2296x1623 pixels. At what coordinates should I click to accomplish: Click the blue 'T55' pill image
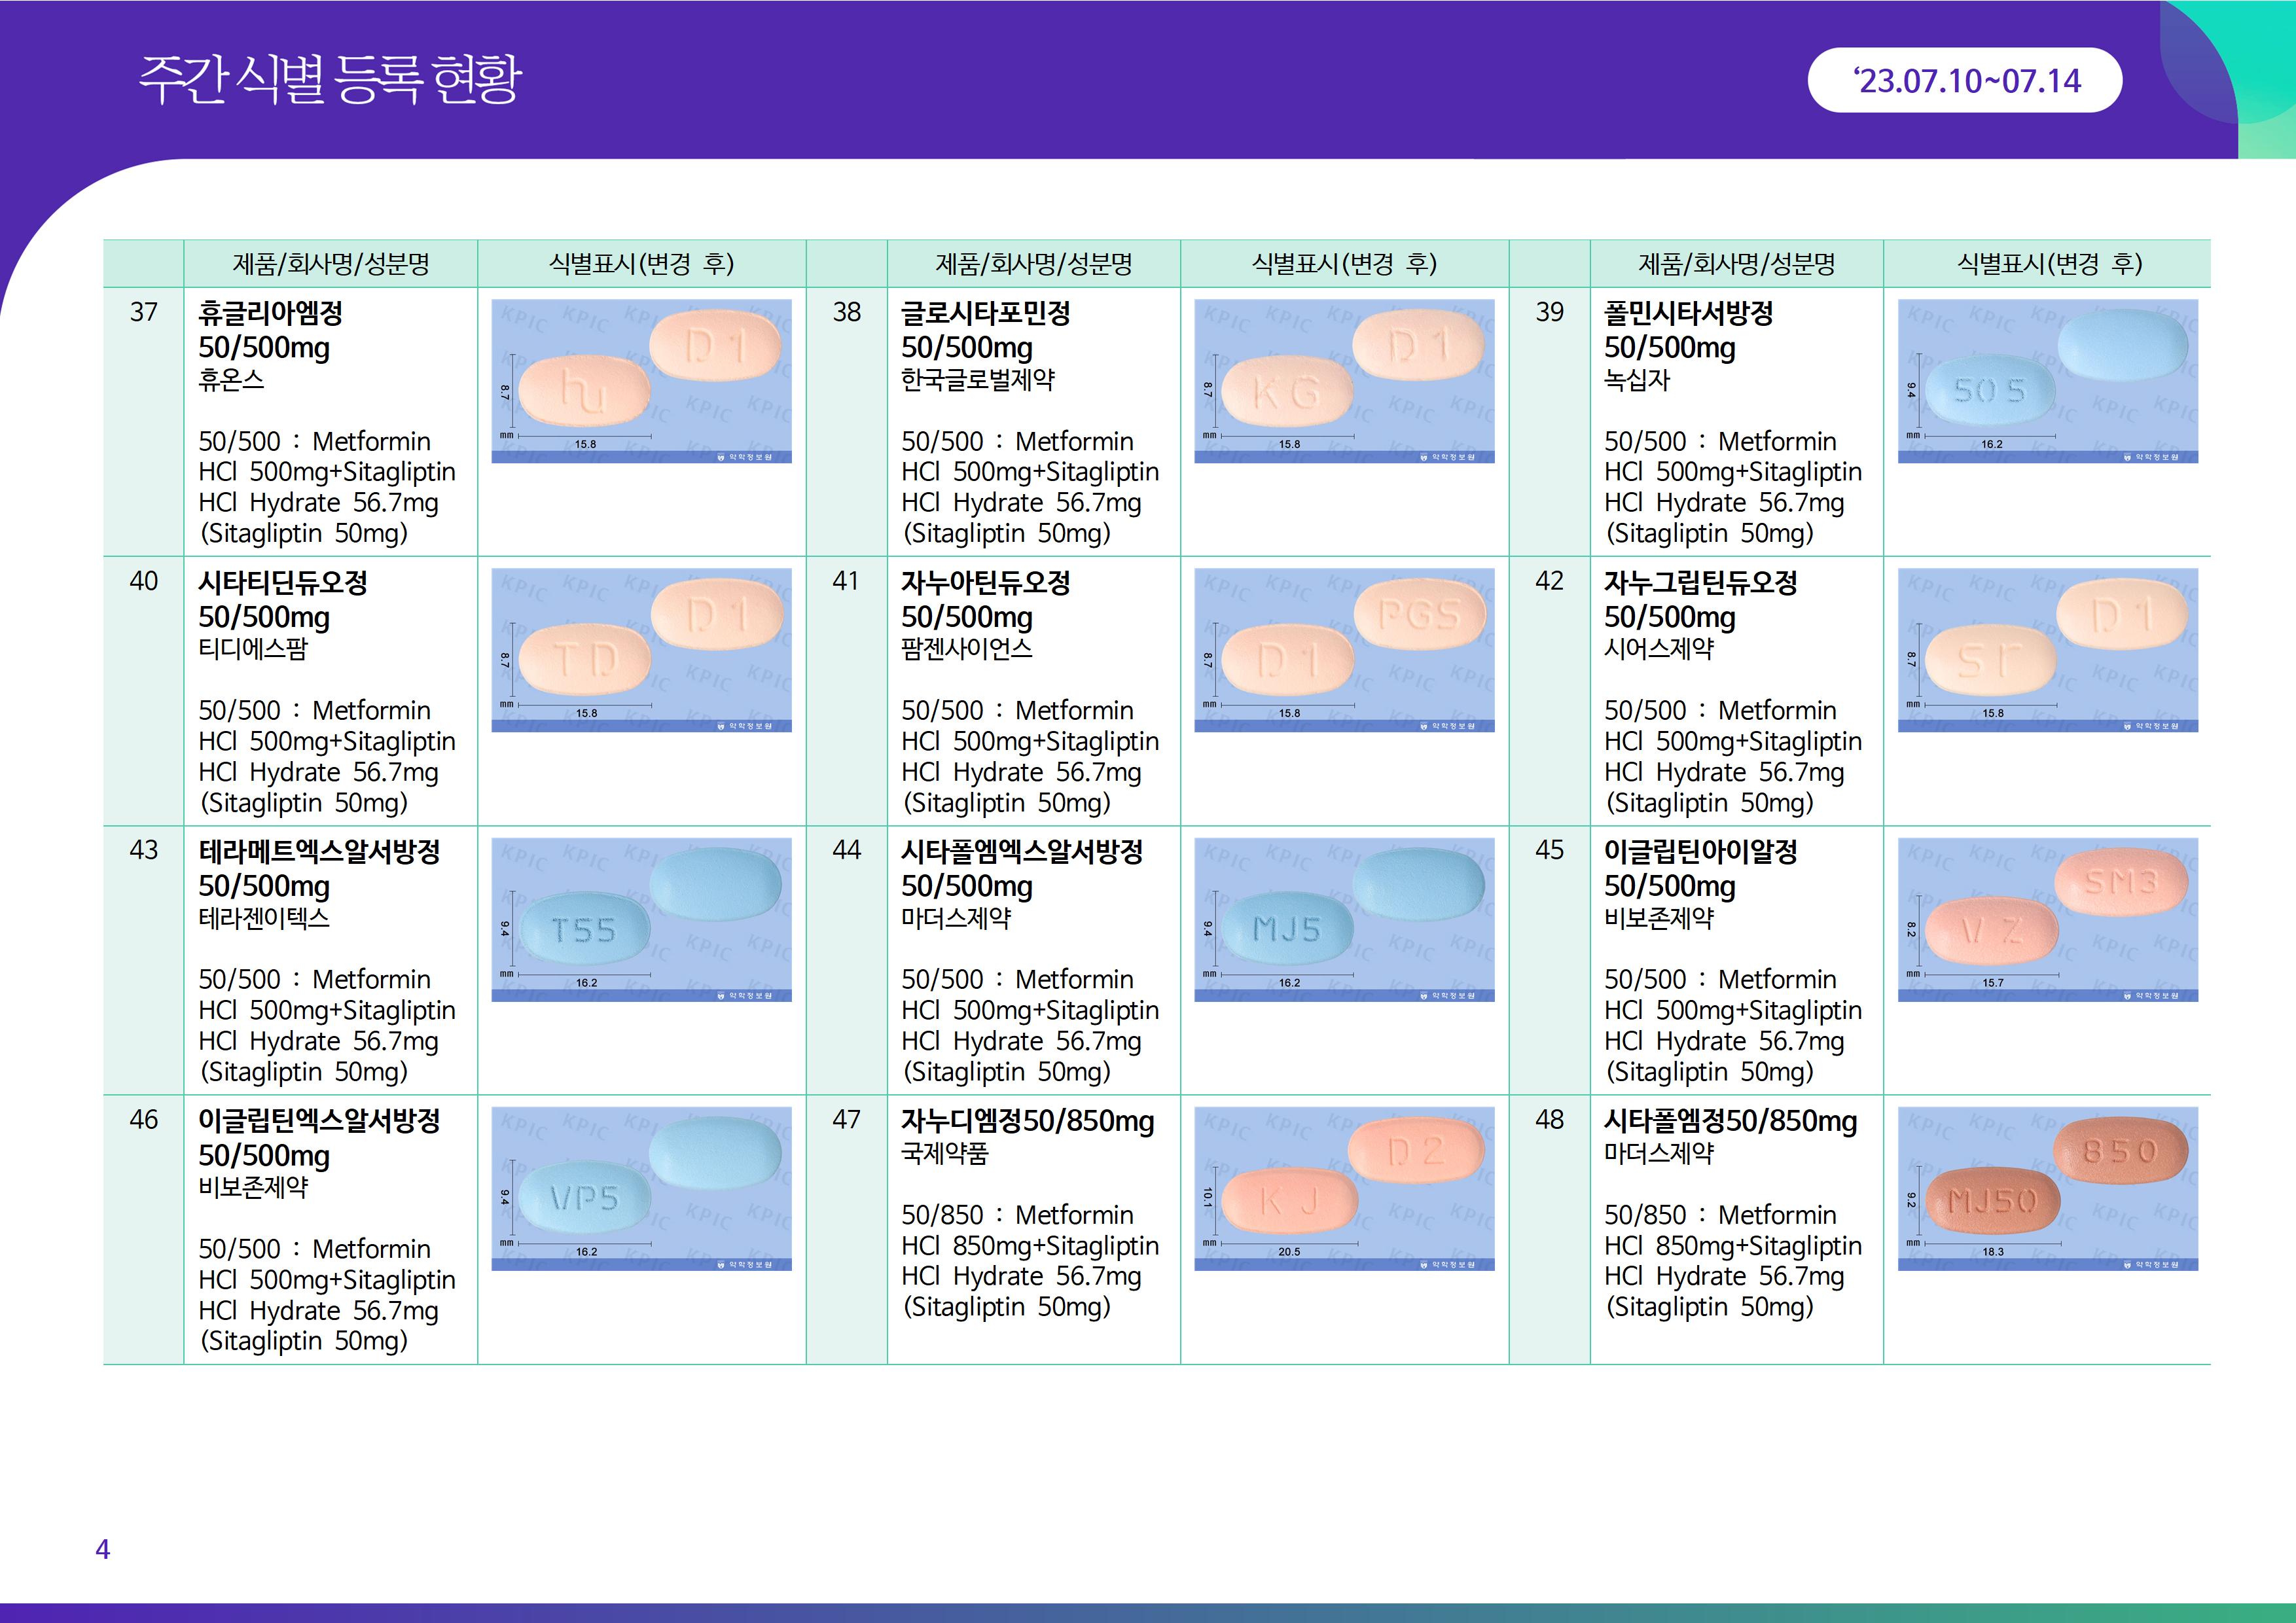[x=641, y=919]
